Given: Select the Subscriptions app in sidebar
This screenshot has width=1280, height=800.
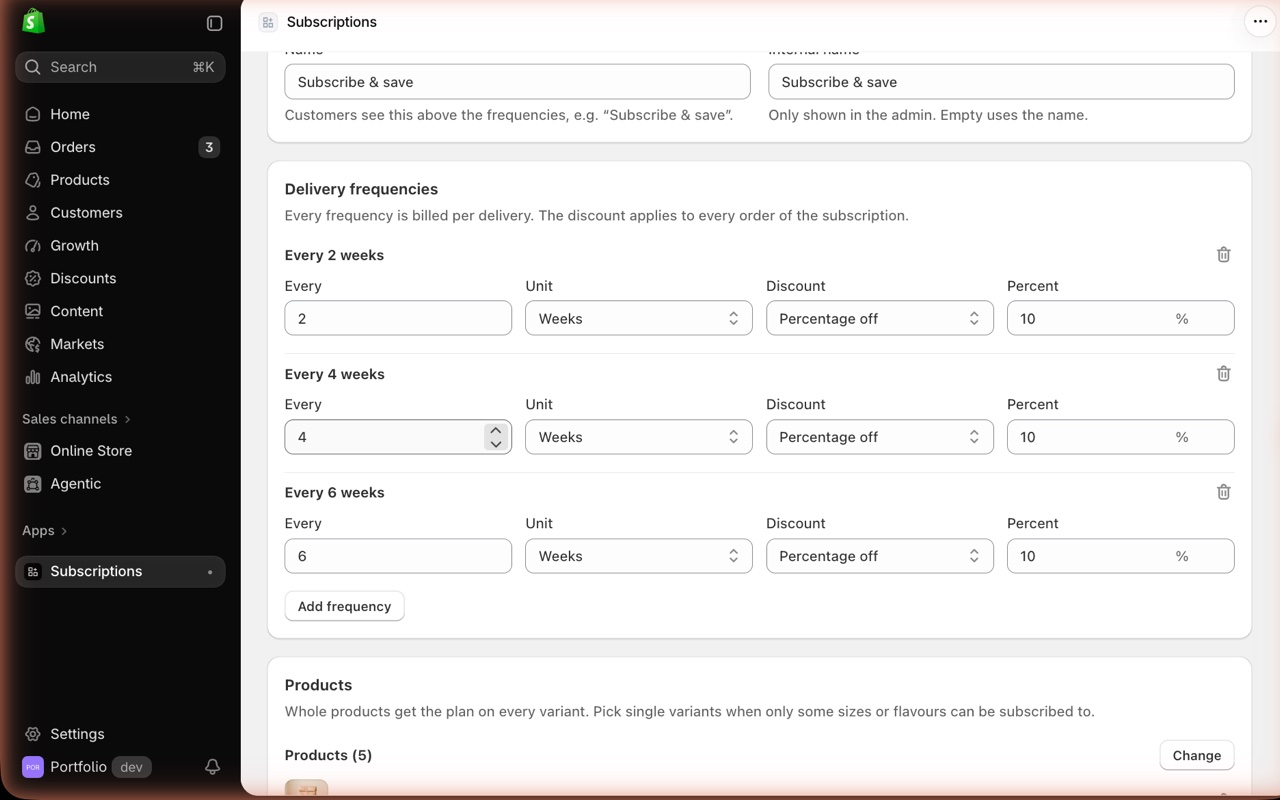Looking at the screenshot, I should pyautogui.click(x=120, y=571).
